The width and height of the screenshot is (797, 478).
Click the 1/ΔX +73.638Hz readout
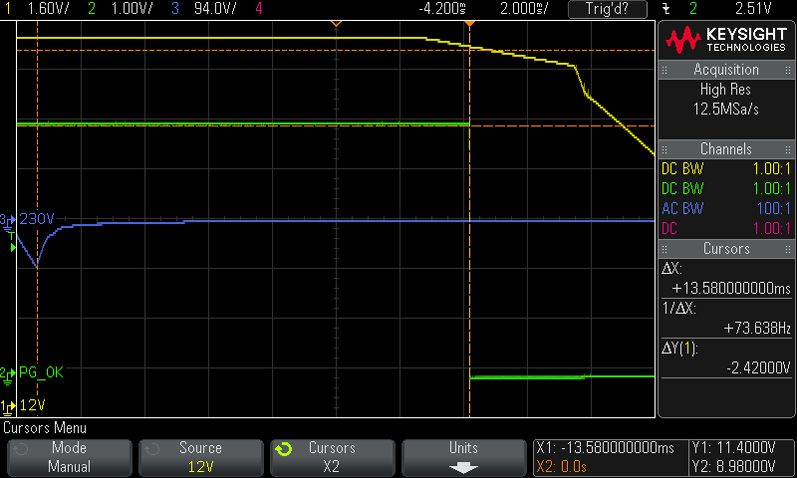726,319
